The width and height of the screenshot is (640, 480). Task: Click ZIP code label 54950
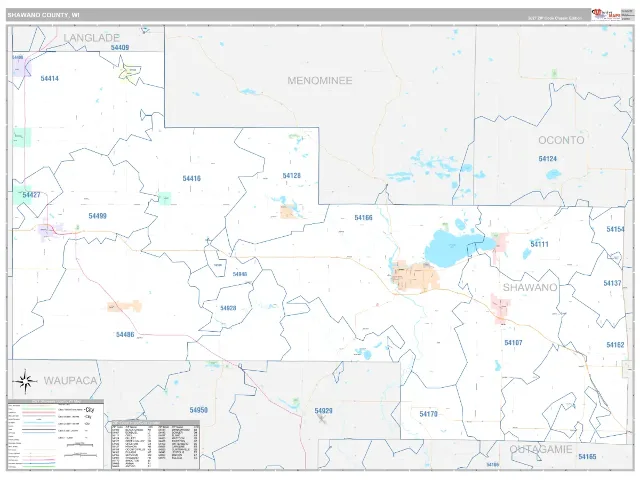tap(198, 410)
